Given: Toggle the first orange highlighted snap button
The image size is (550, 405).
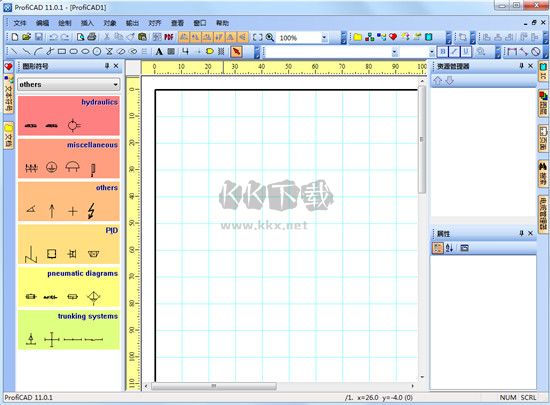Looking at the screenshot, I should (x=184, y=37).
